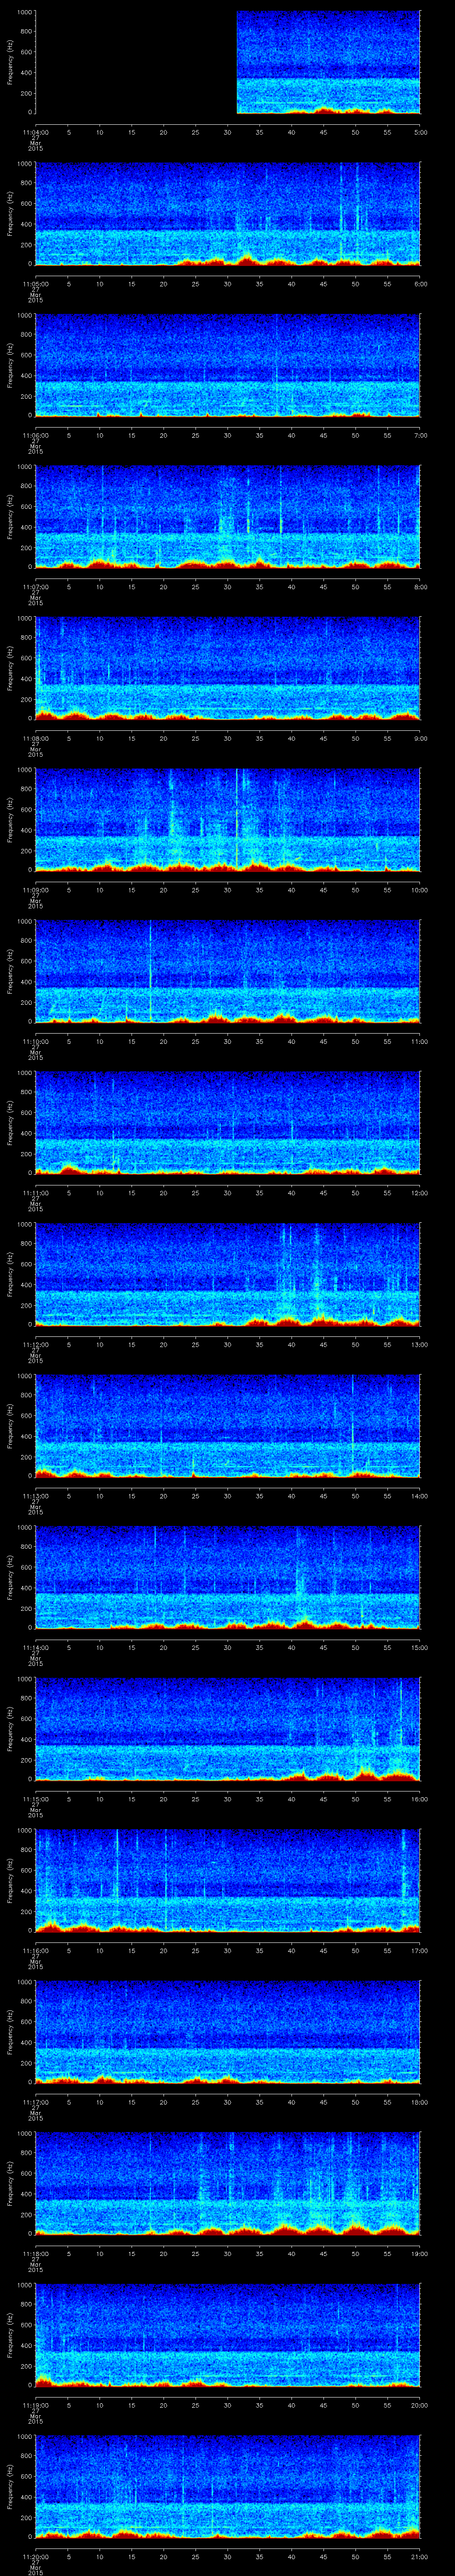Click Frequency (Hz) label of the 11:04:00 panel
The height and width of the screenshot is (2576, 455).
pos(10,63)
